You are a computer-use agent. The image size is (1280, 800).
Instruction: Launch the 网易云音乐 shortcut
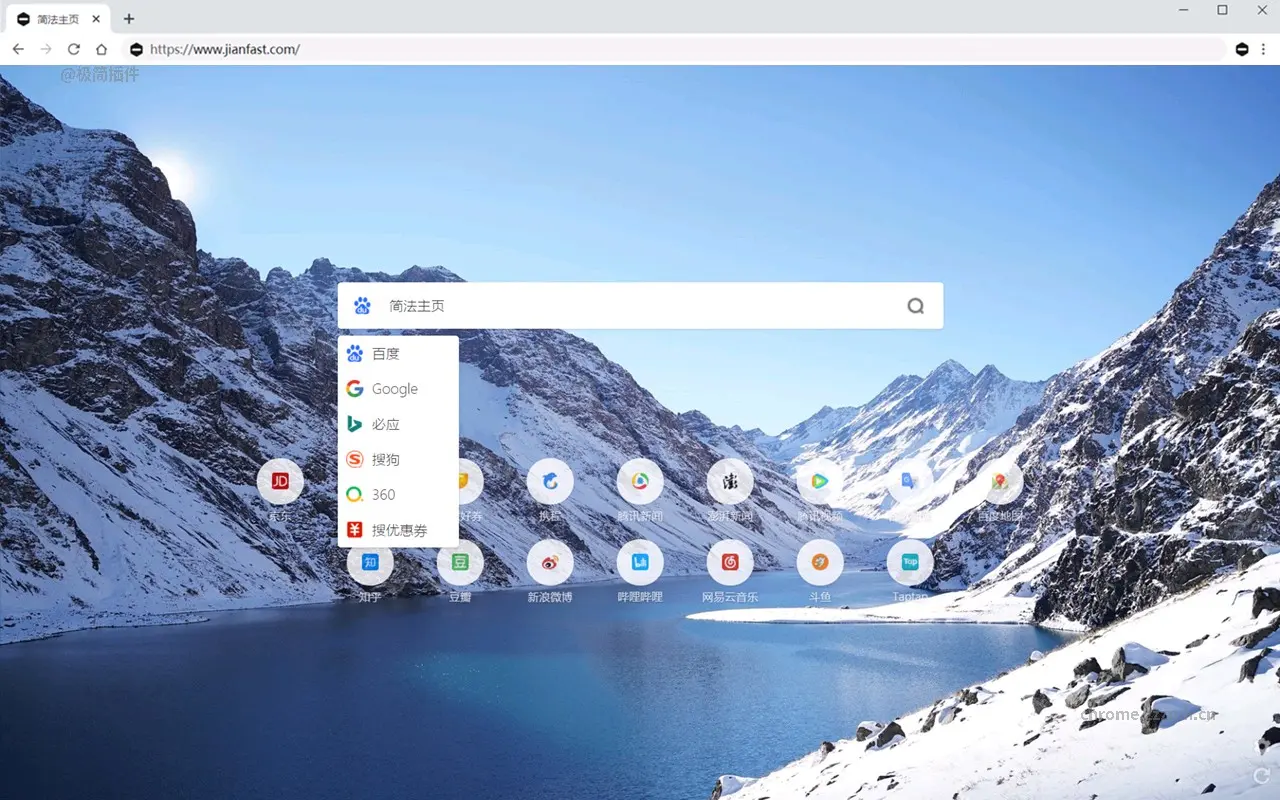(x=730, y=563)
